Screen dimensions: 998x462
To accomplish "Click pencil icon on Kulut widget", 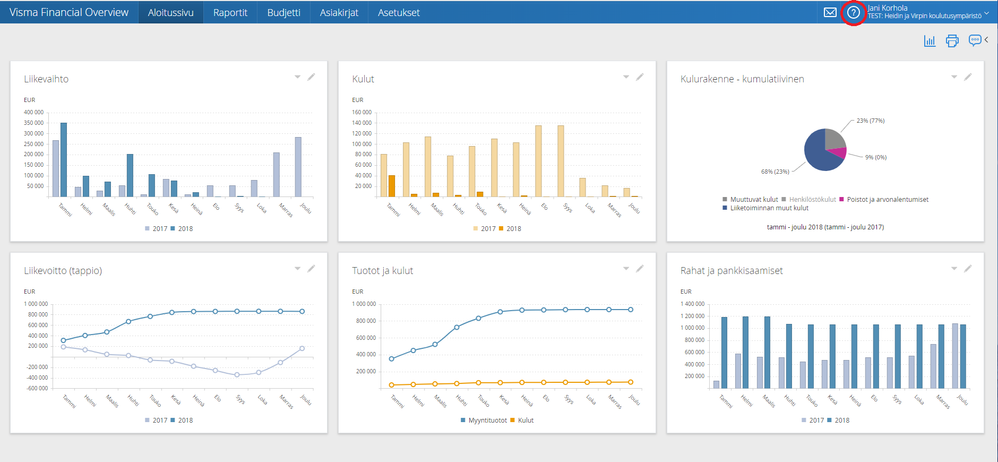I will (639, 77).
